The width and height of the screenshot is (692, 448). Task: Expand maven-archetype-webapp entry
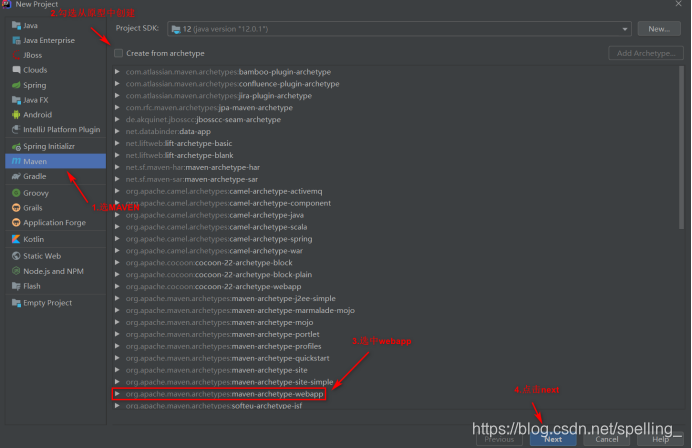(x=117, y=394)
